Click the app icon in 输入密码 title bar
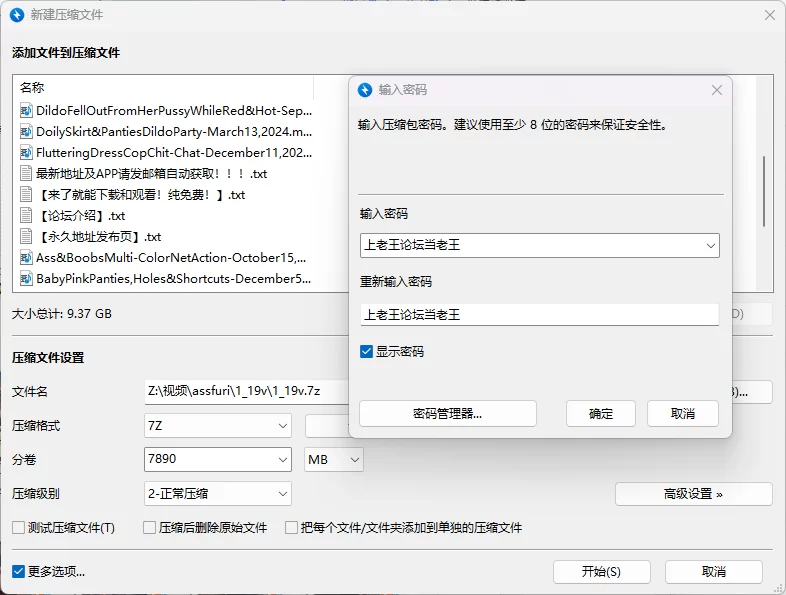786x595 pixels. 365,90
